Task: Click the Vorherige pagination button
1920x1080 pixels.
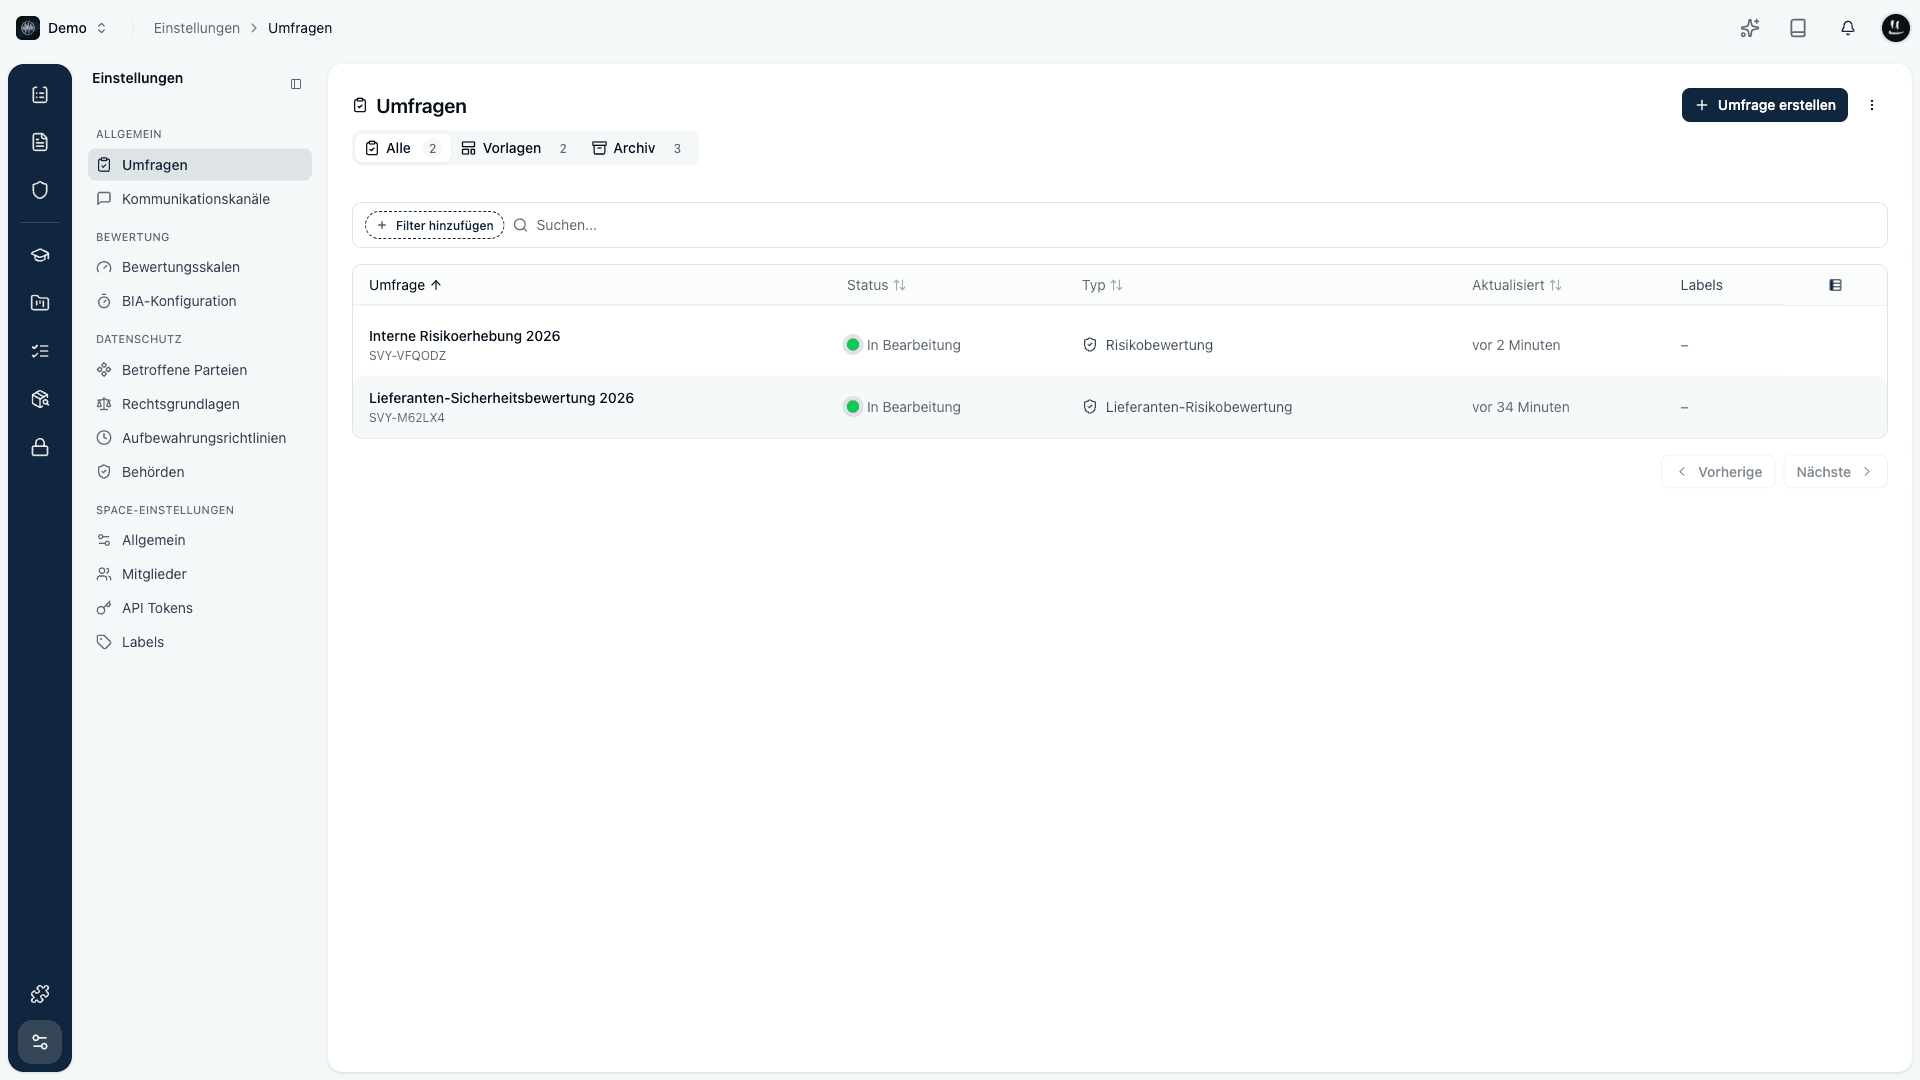Action: pyautogui.click(x=1718, y=472)
